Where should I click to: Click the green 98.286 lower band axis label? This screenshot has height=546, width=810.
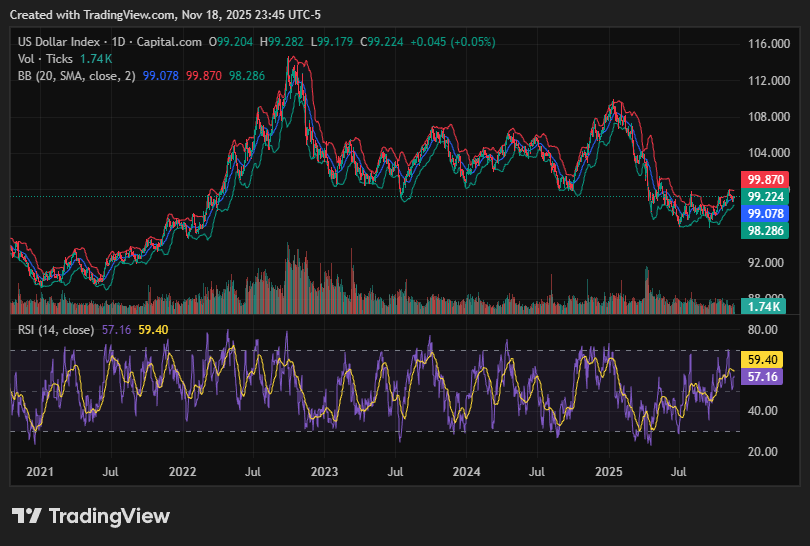tap(767, 231)
